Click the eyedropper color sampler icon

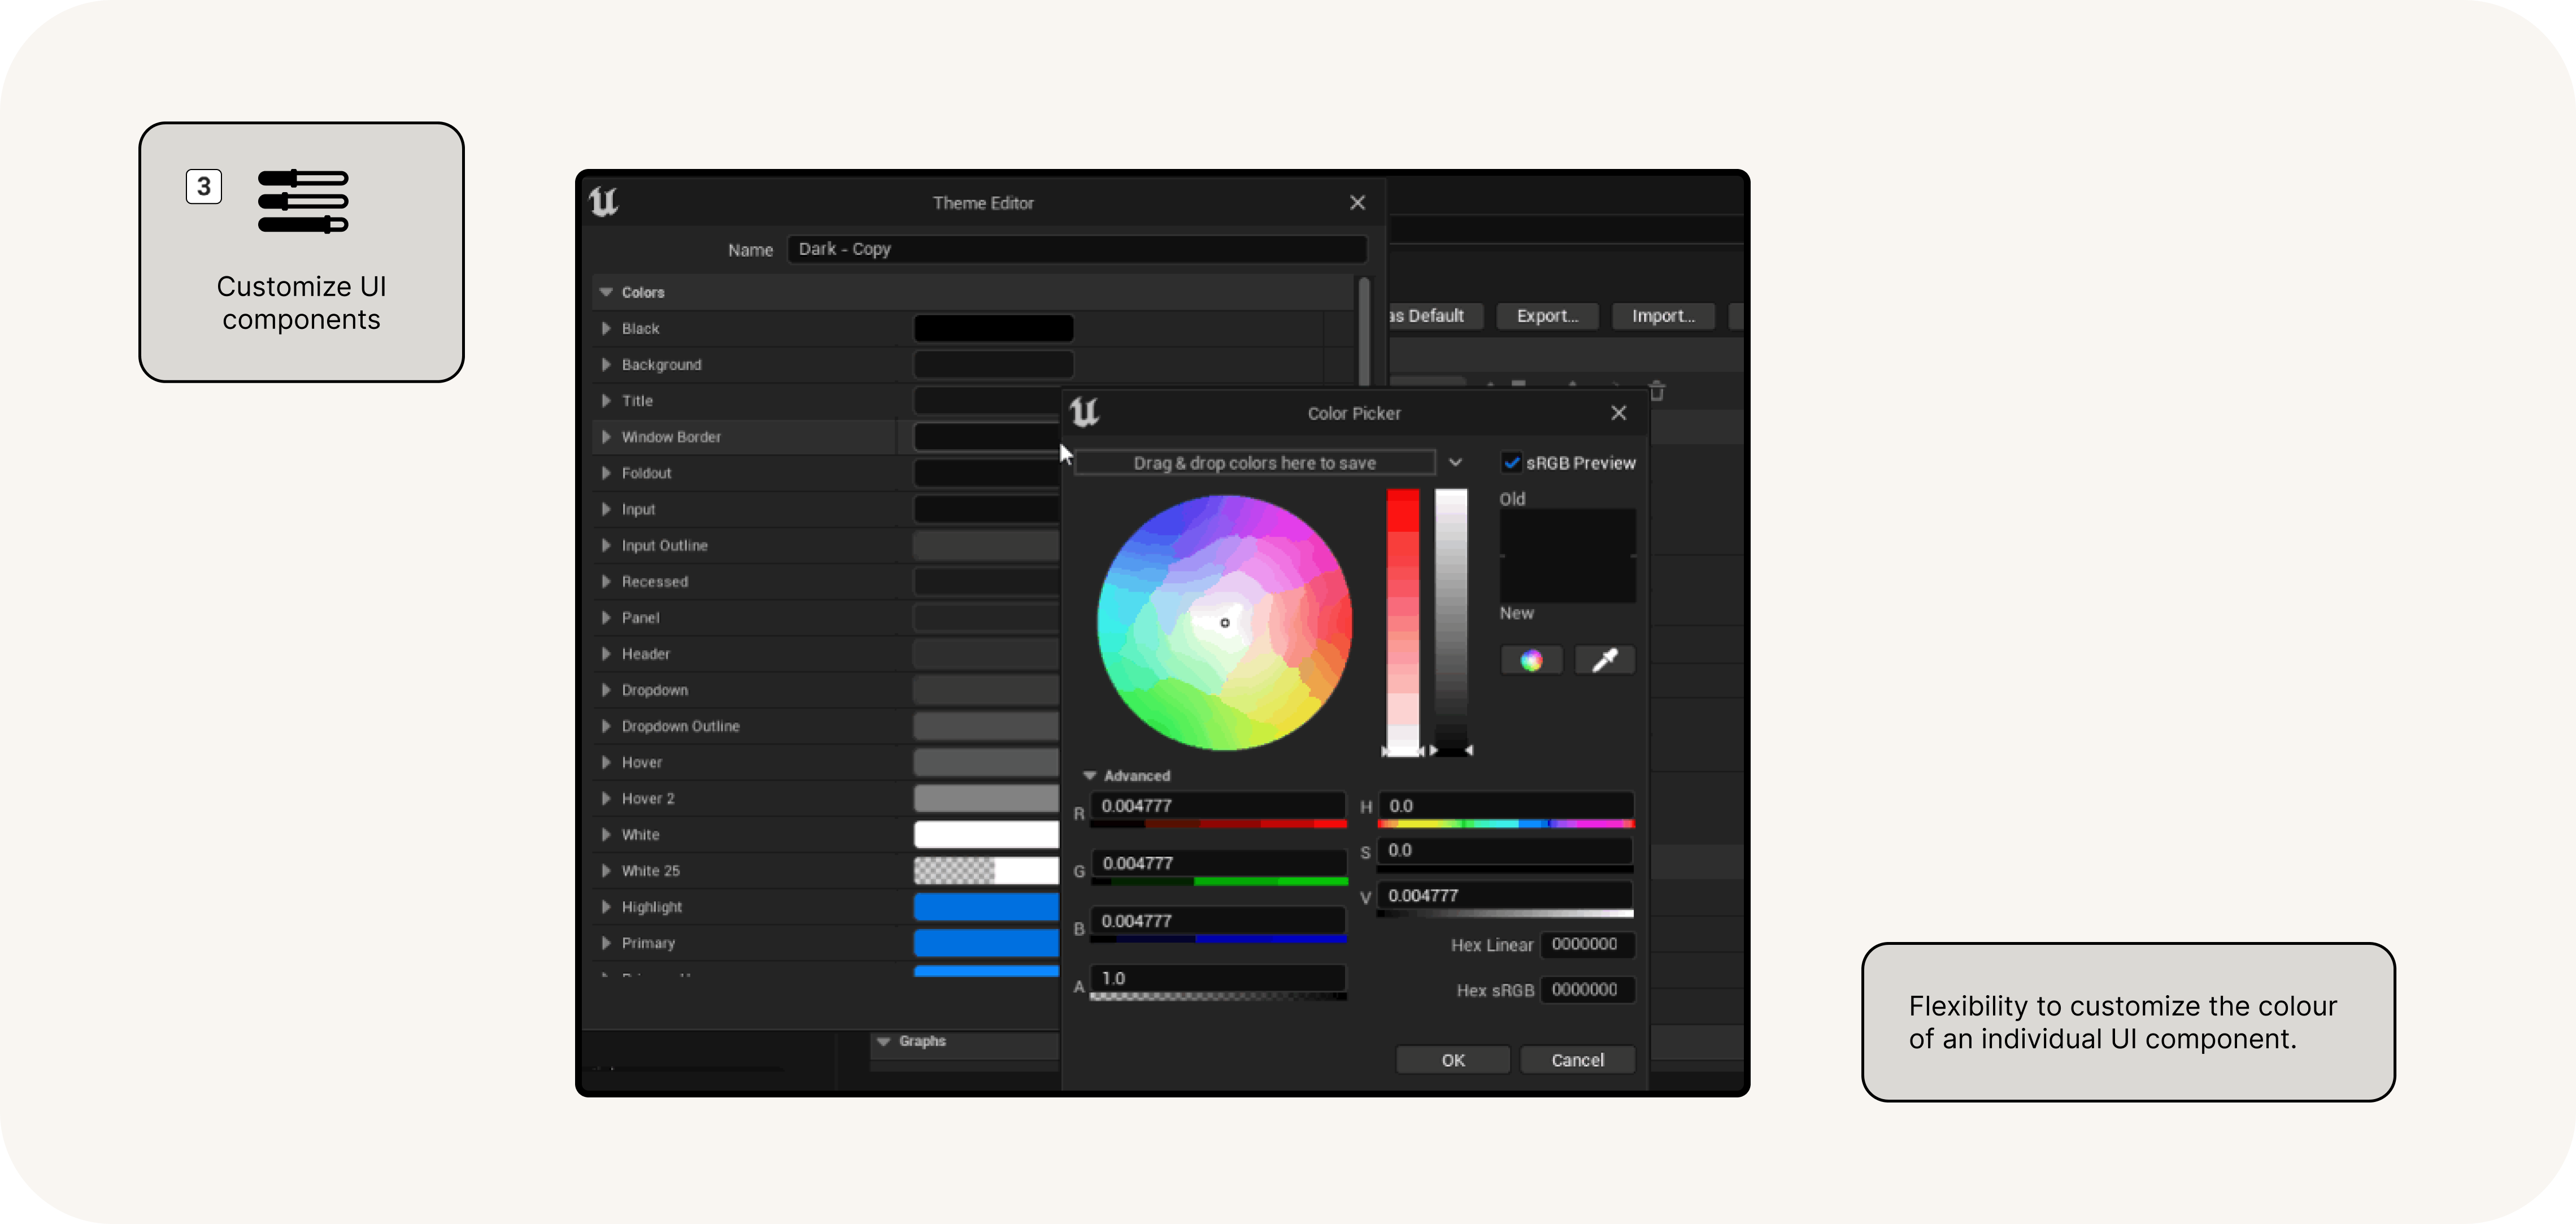(1604, 660)
